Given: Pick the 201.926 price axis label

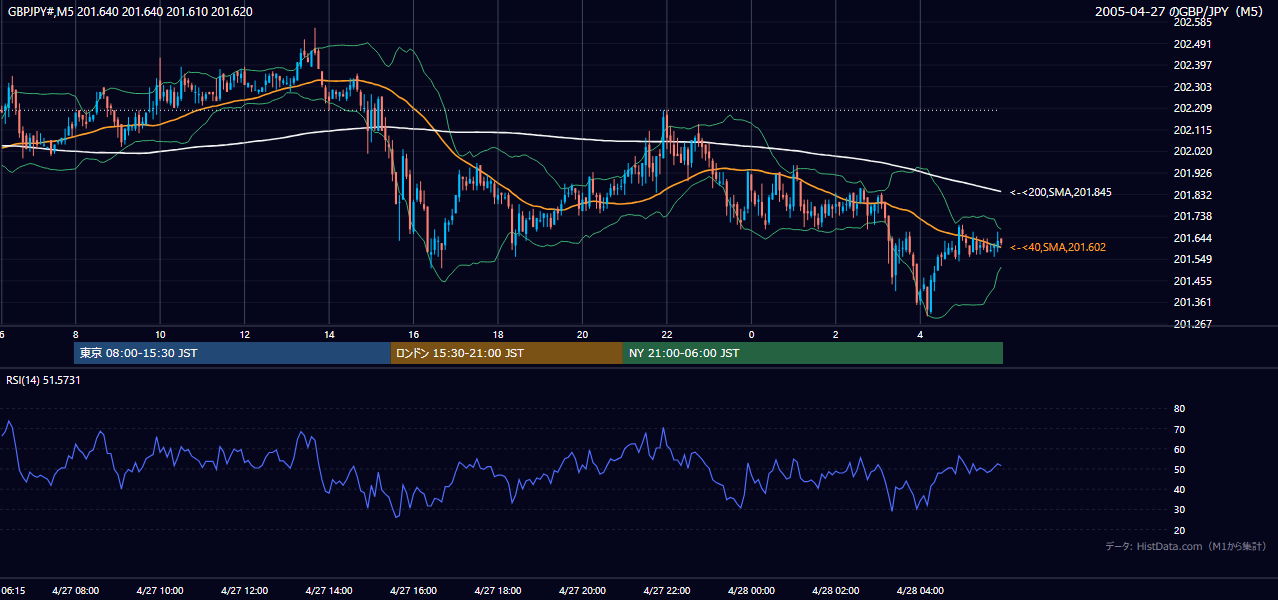Looking at the screenshot, I should point(1192,173).
